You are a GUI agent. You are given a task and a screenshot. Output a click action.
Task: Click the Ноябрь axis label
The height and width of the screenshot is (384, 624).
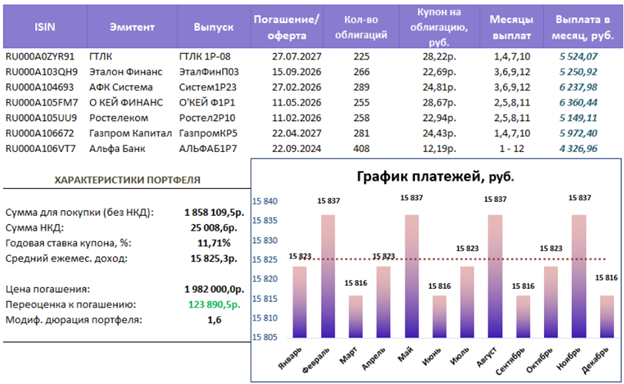569,359
